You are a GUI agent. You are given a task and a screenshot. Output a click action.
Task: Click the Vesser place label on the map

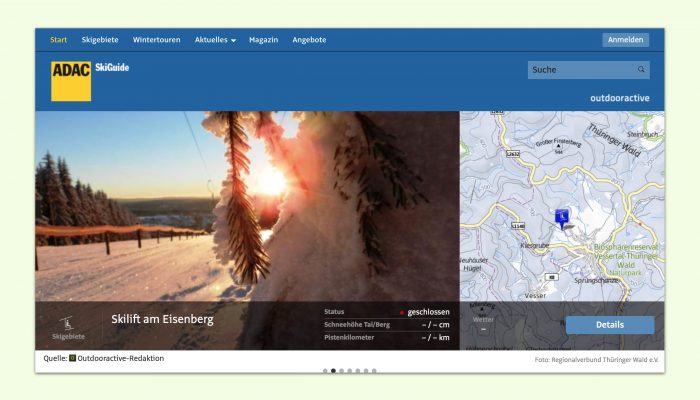click(x=535, y=296)
